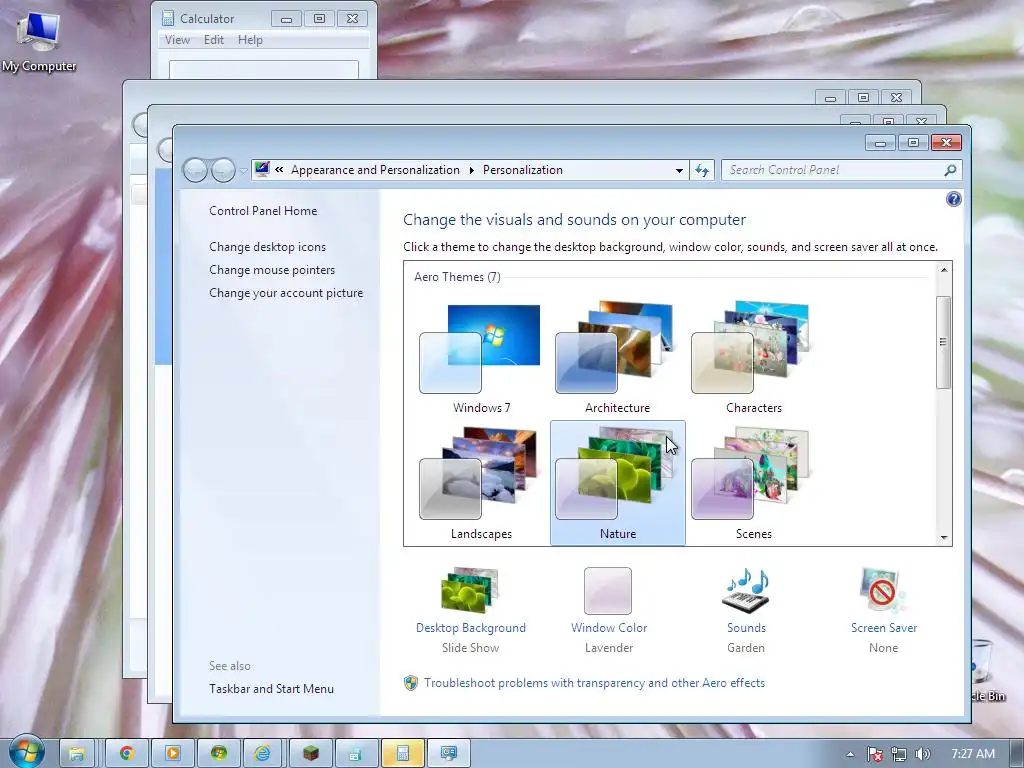This screenshot has height=768, width=1024.
Task: Open Change your account picture
Action: click(x=286, y=293)
